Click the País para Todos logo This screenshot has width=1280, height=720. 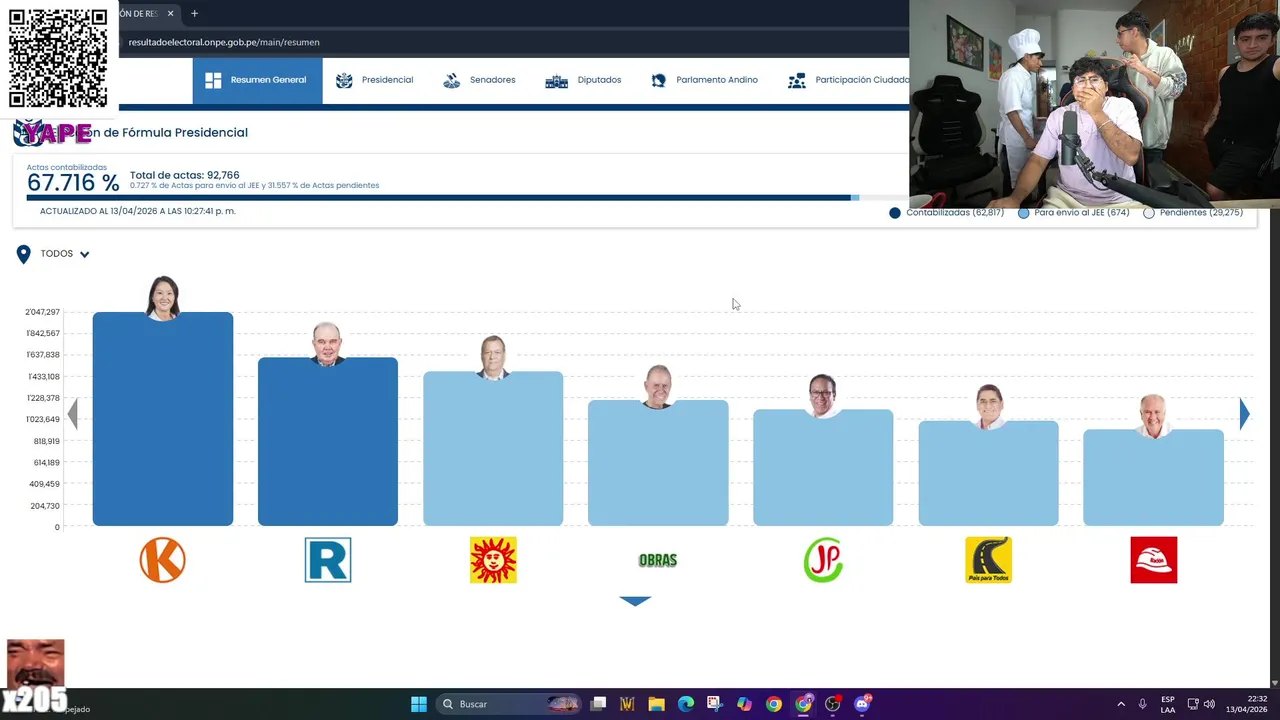[x=988, y=560]
